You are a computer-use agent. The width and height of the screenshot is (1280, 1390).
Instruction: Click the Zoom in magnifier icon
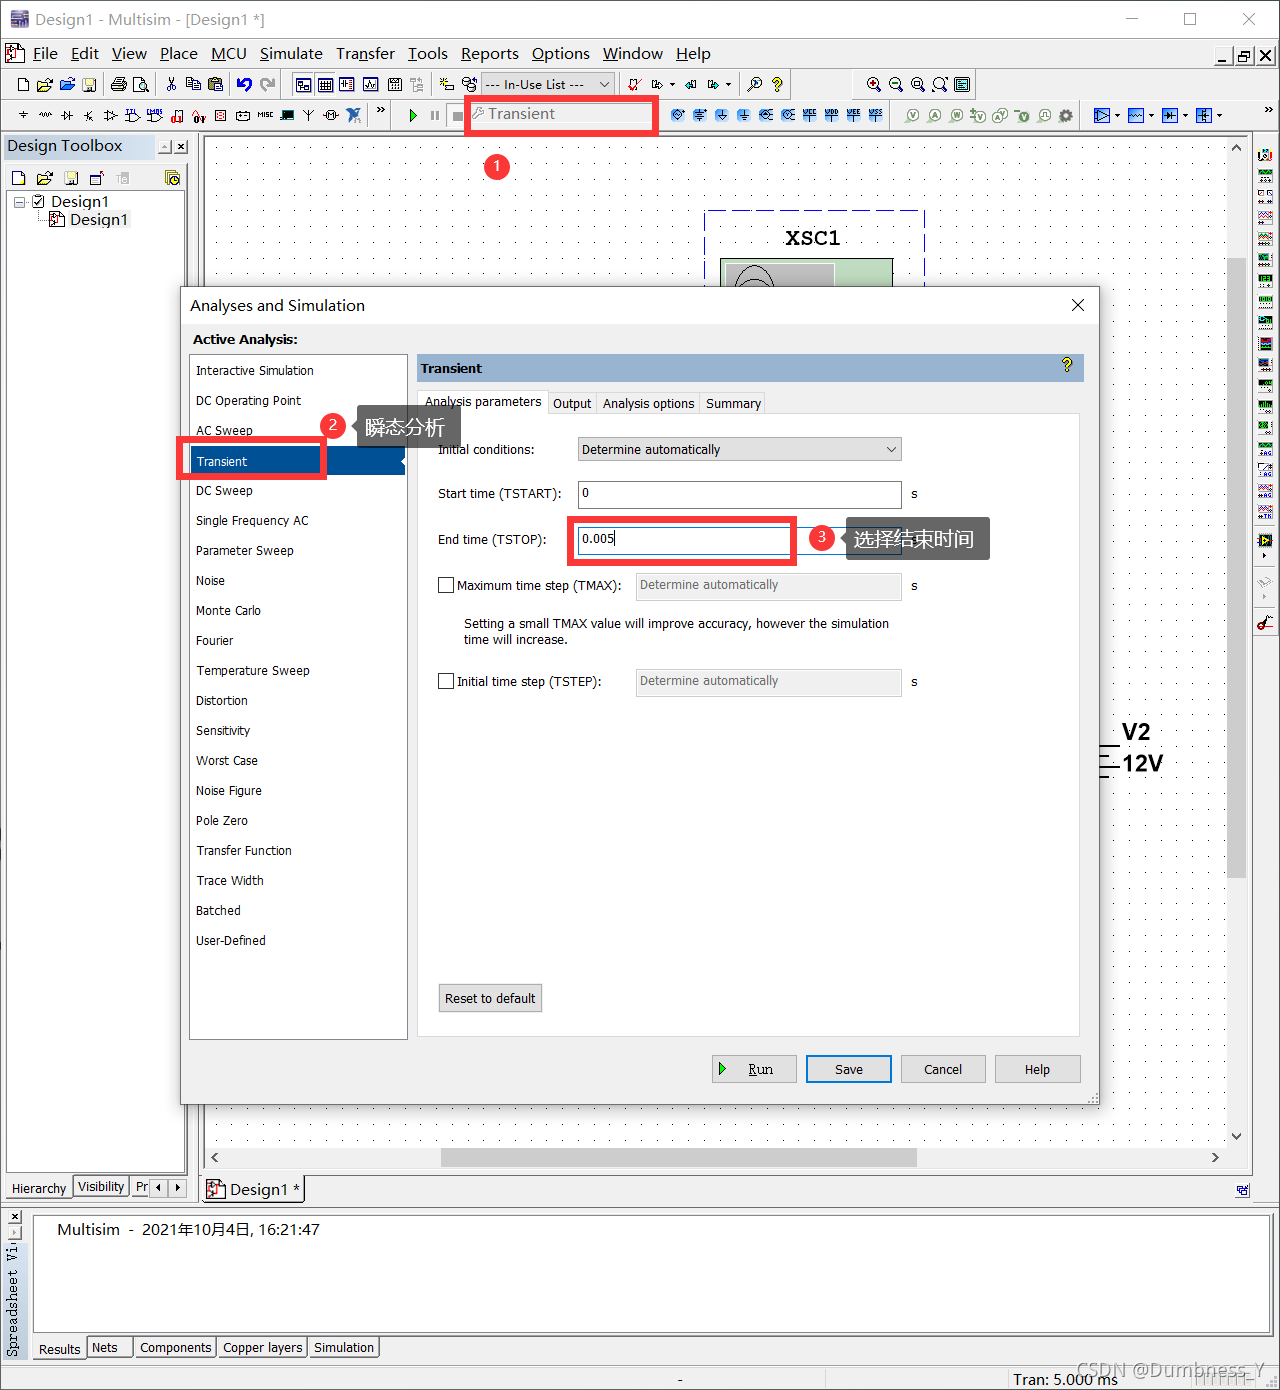874,85
